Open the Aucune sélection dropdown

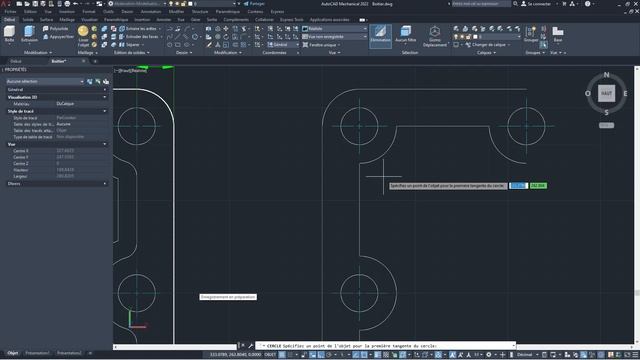[x=45, y=82]
